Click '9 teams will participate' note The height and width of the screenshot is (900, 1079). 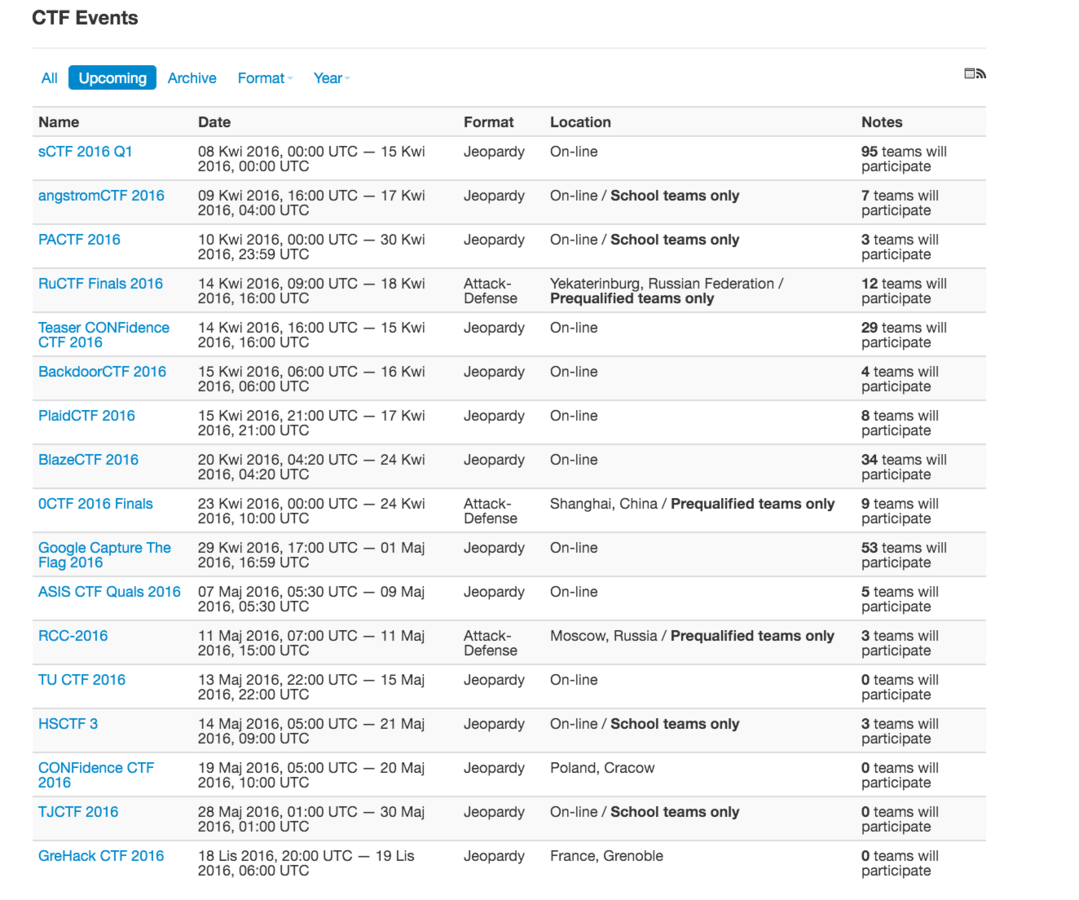pos(899,511)
